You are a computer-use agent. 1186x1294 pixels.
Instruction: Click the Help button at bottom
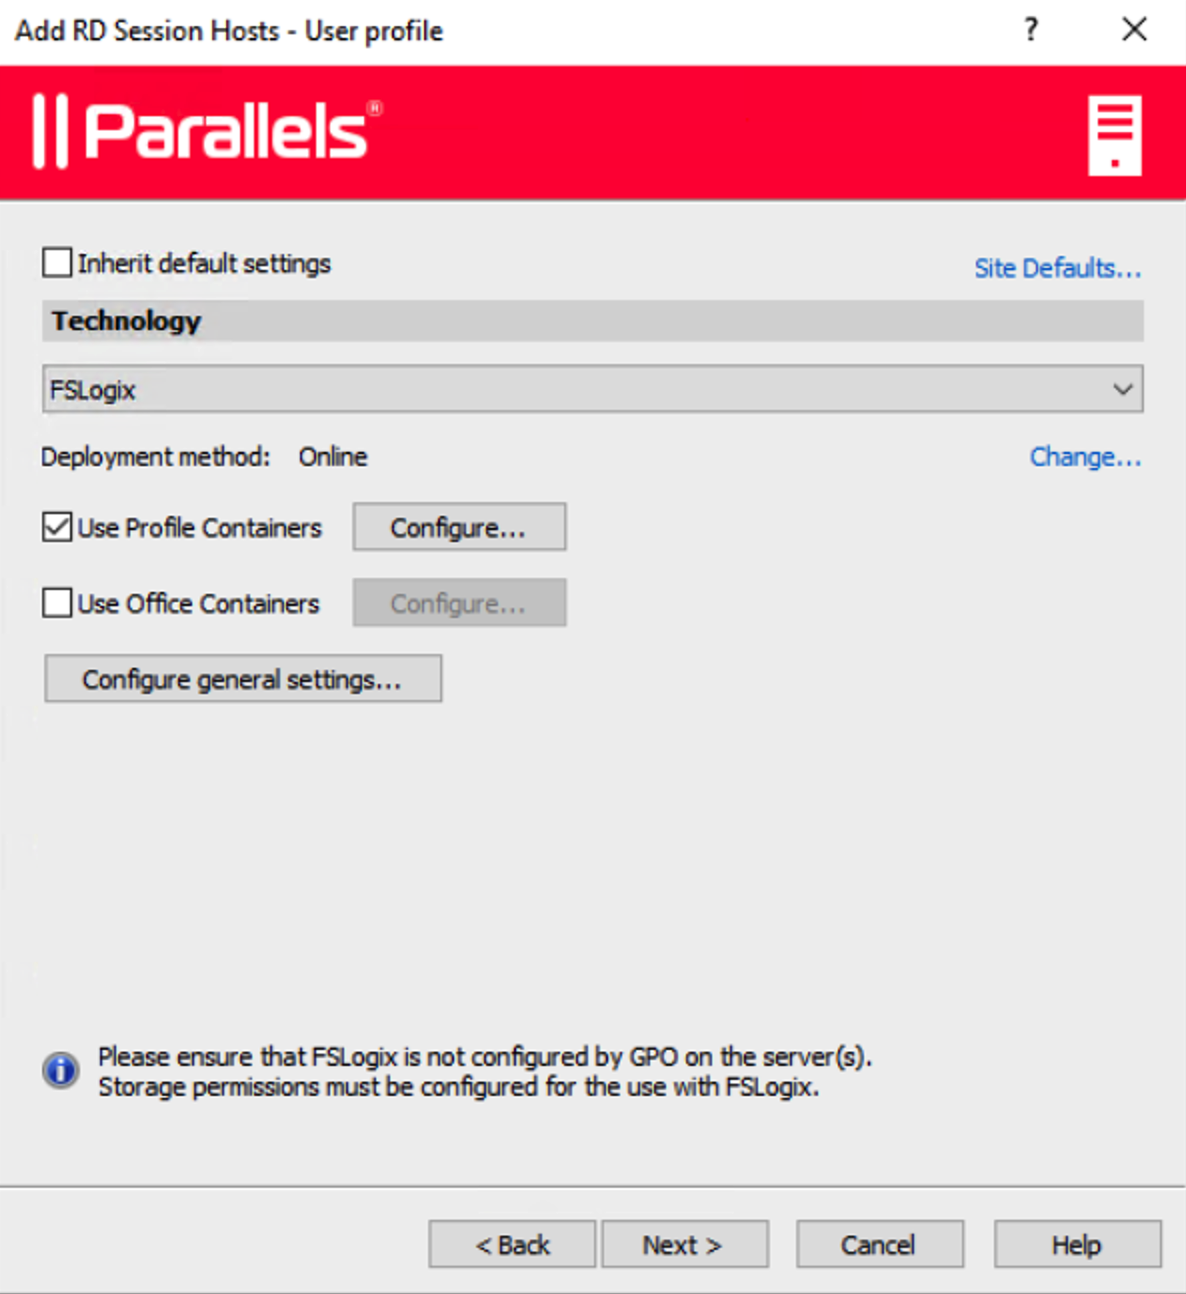(1077, 1245)
